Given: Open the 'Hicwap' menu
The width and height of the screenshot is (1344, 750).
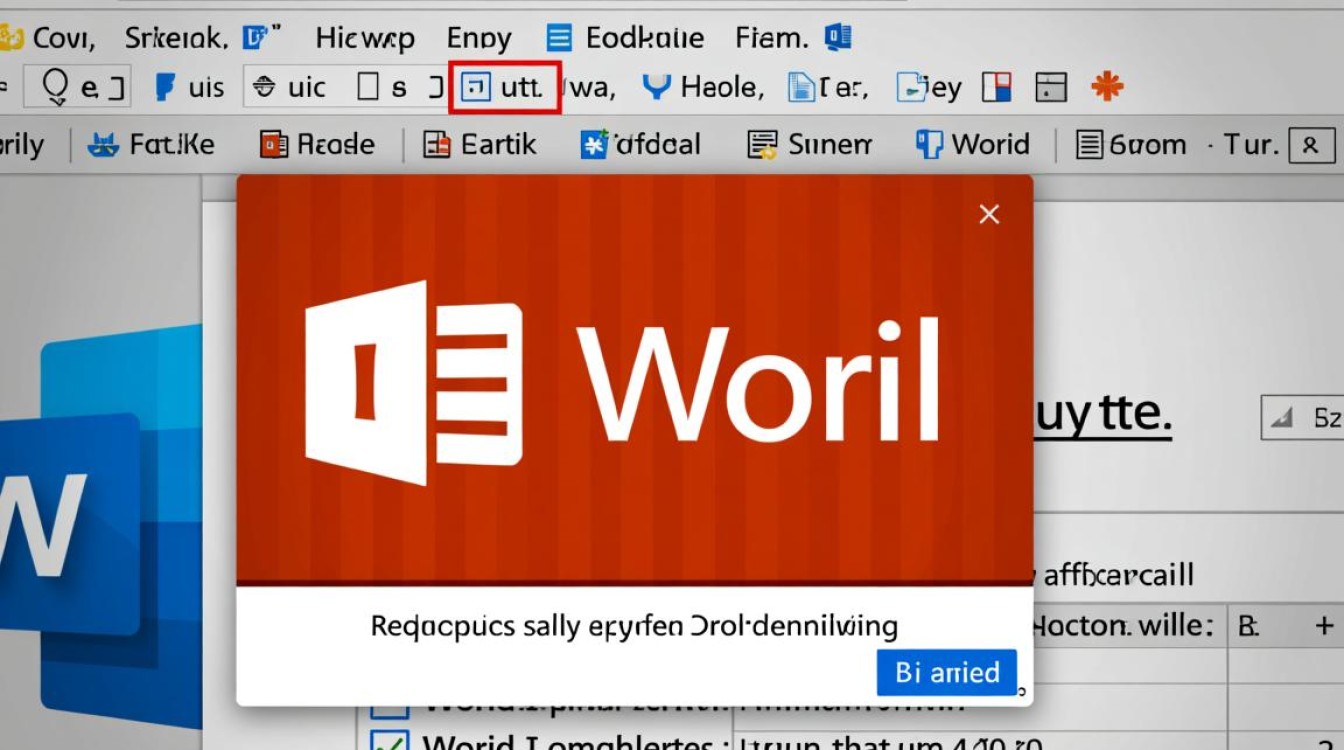Looking at the screenshot, I should pos(365,38).
